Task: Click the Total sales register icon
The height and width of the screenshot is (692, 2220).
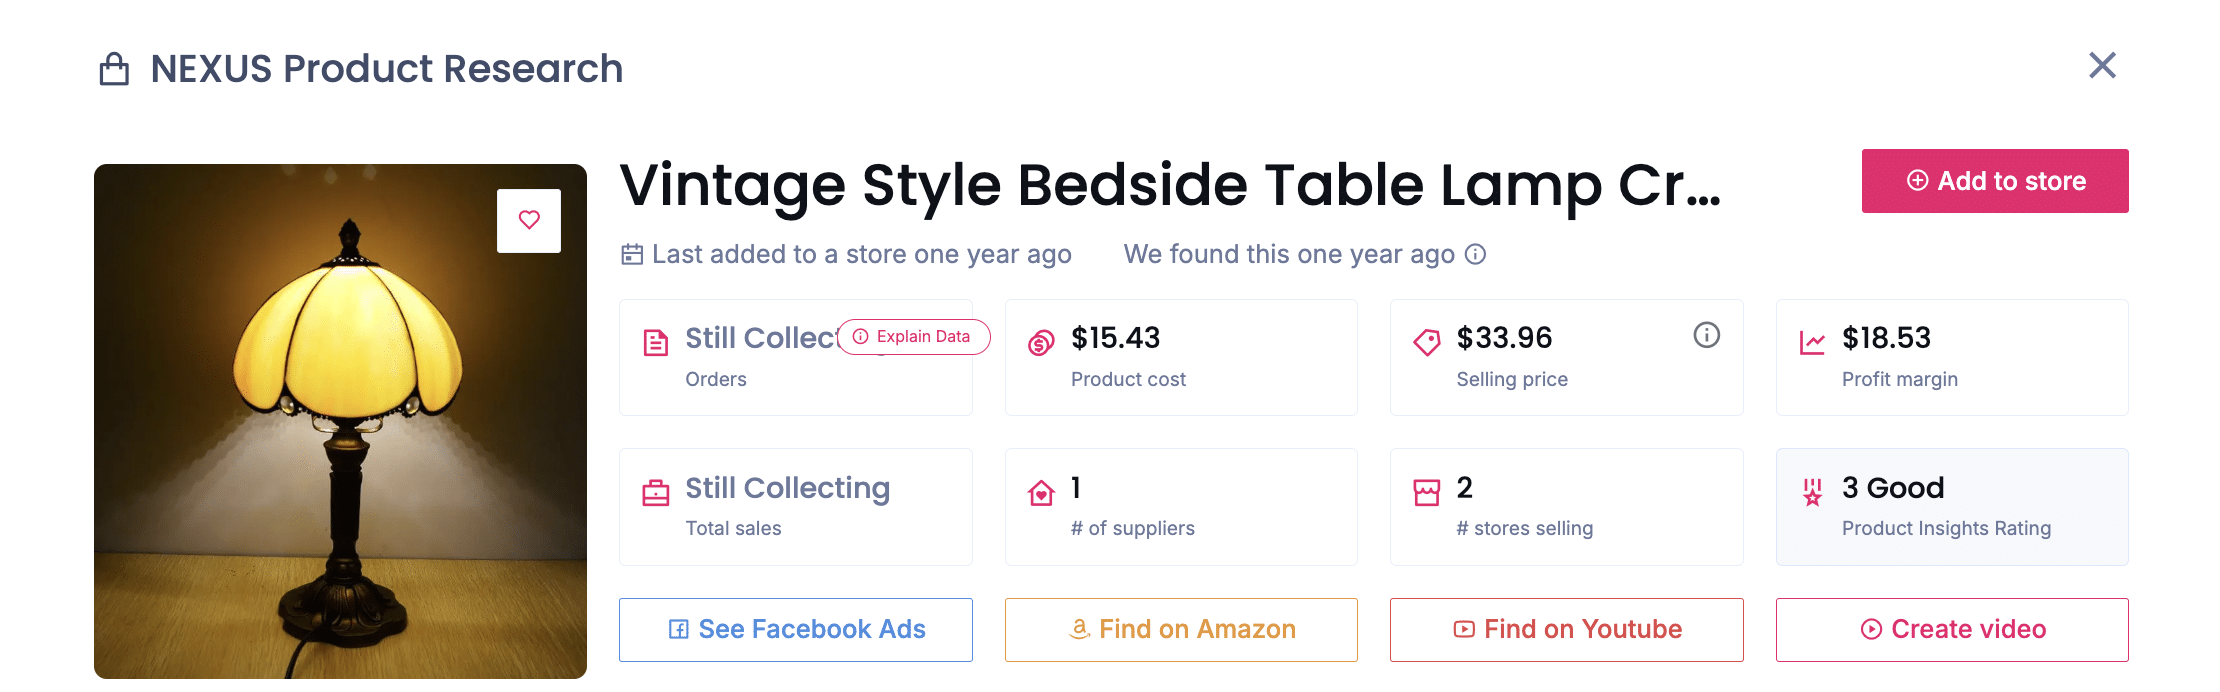Action: 655,493
